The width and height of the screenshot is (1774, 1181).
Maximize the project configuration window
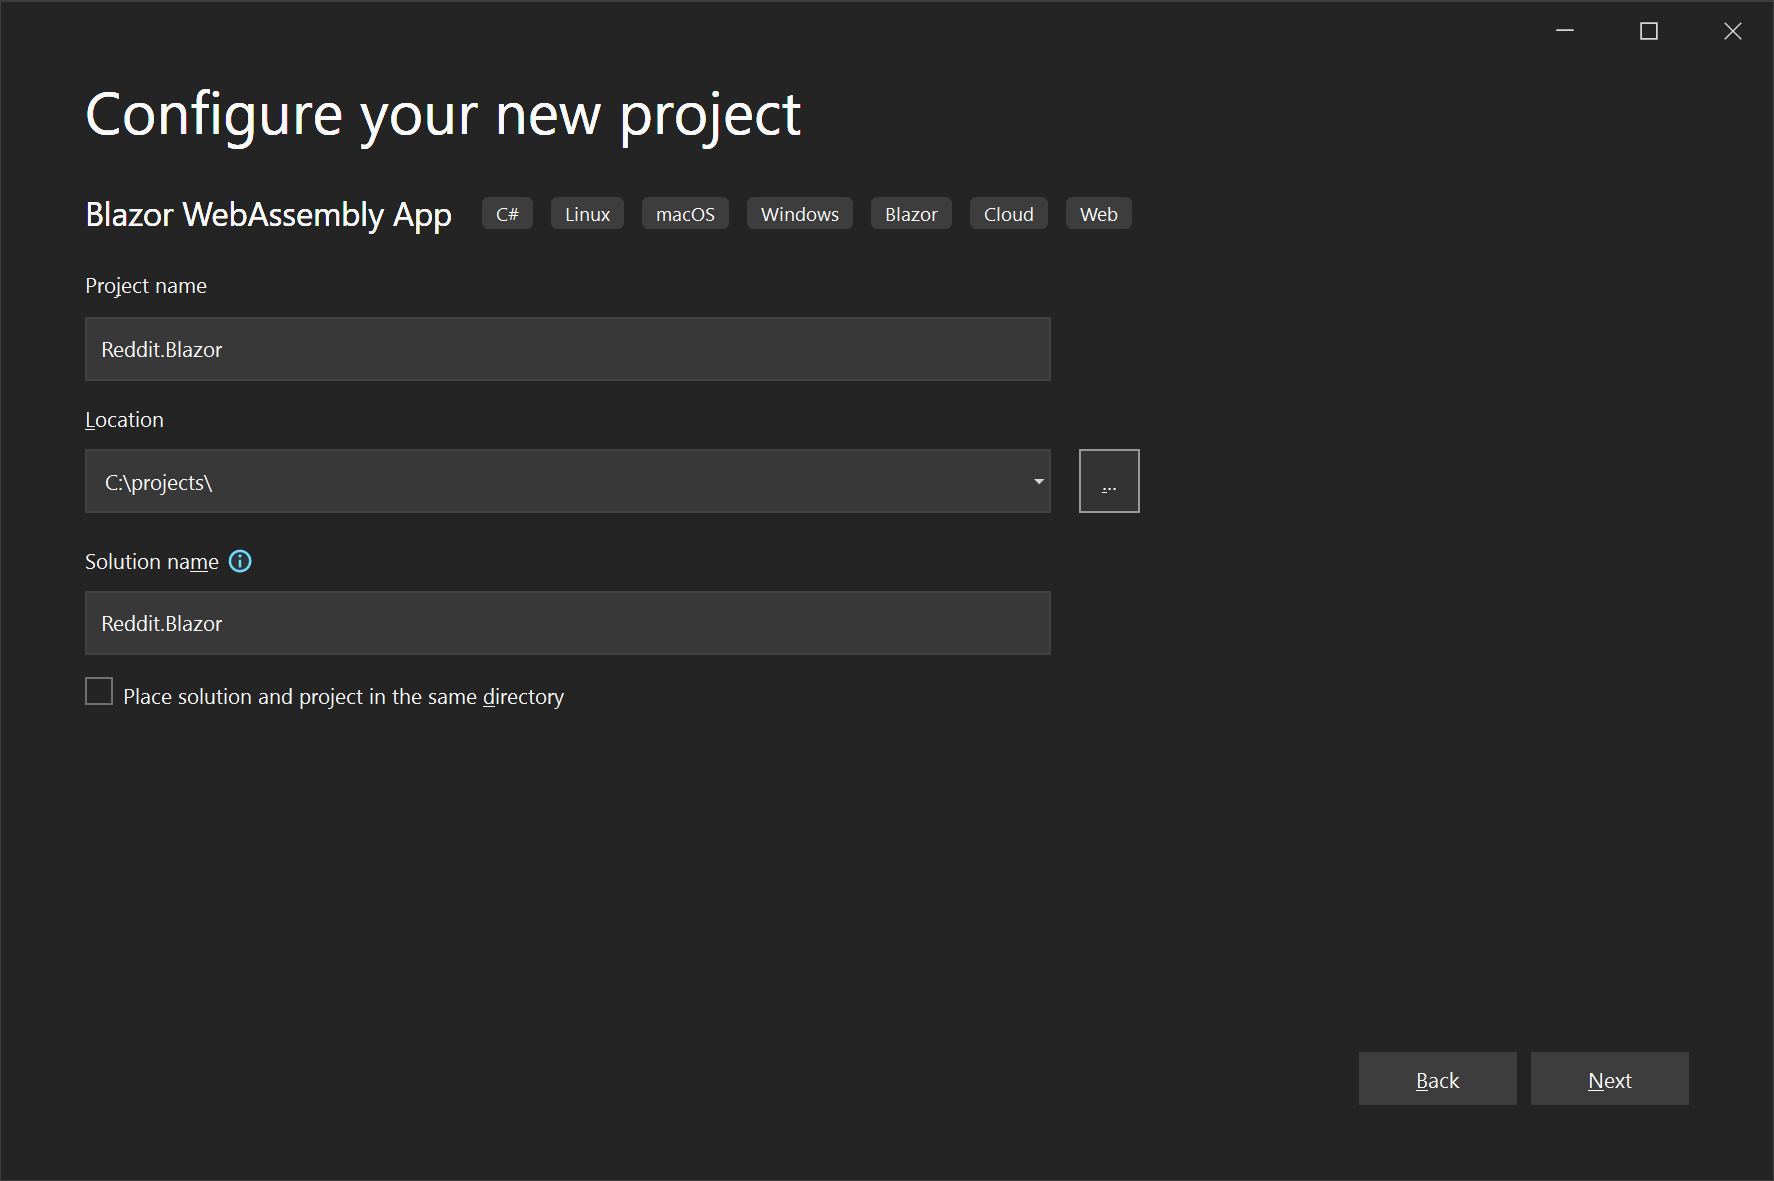(1648, 30)
